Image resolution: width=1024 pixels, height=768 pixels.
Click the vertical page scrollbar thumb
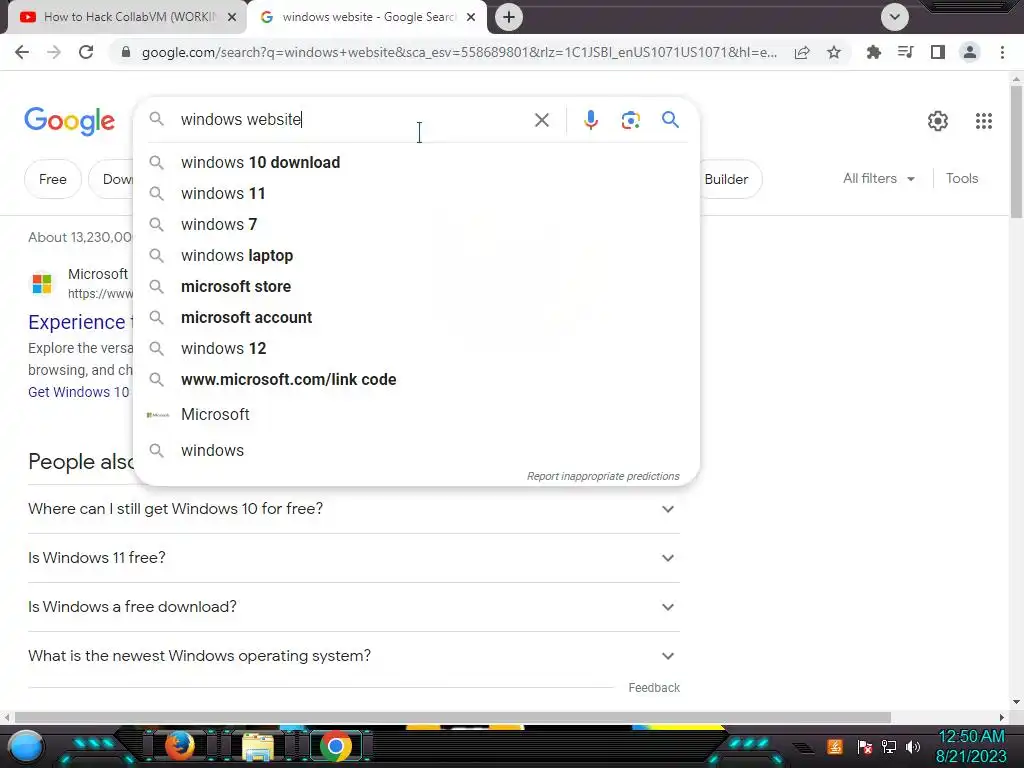coord(1016,152)
